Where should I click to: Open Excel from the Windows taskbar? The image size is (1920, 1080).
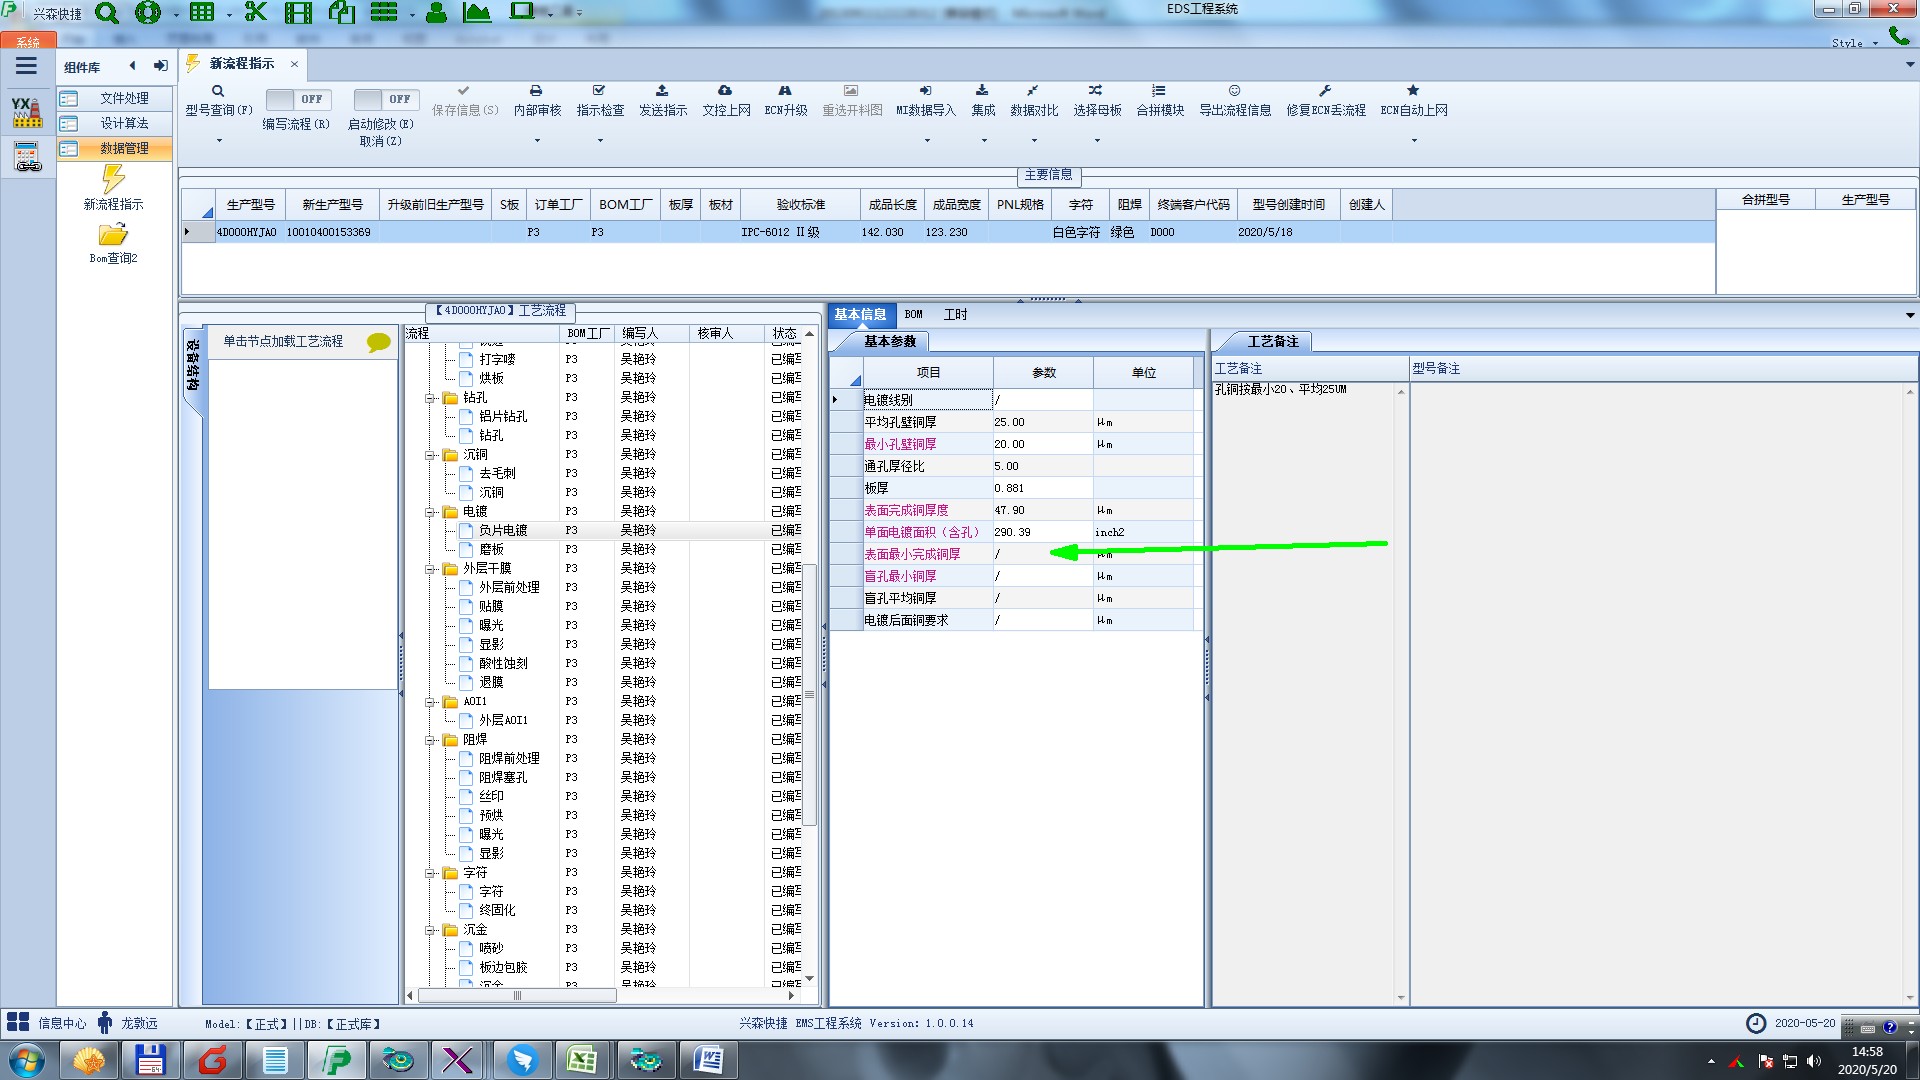581,1060
